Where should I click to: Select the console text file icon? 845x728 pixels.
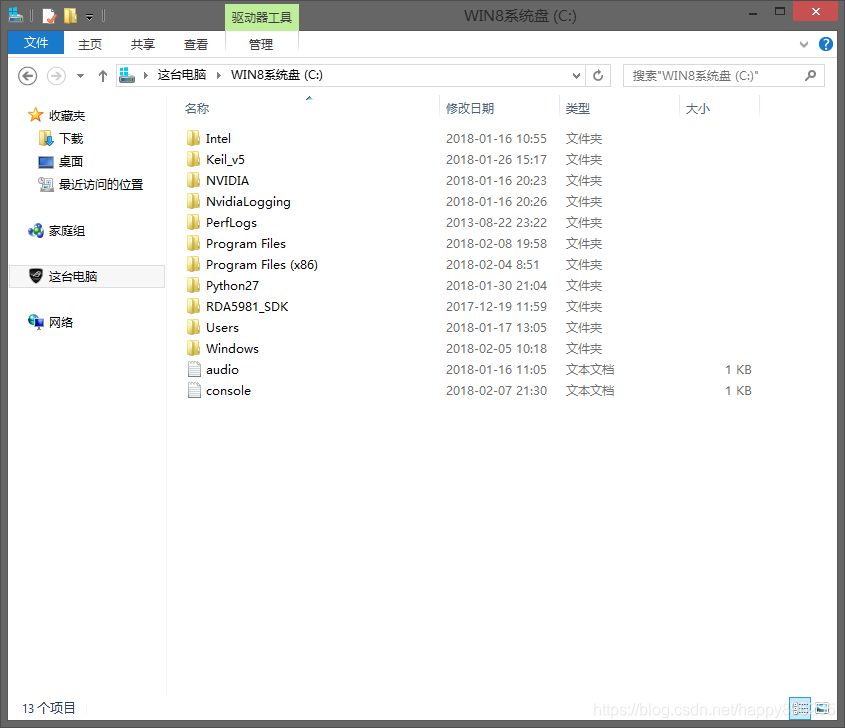click(x=194, y=391)
